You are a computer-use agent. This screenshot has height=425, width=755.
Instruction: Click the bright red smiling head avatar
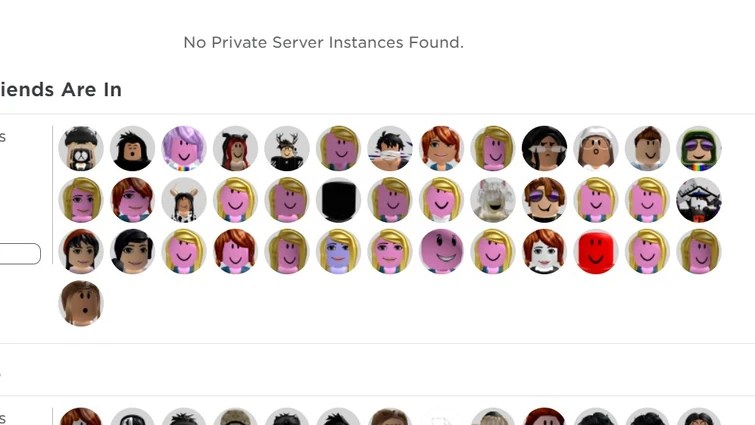click(x=596, y=251)
